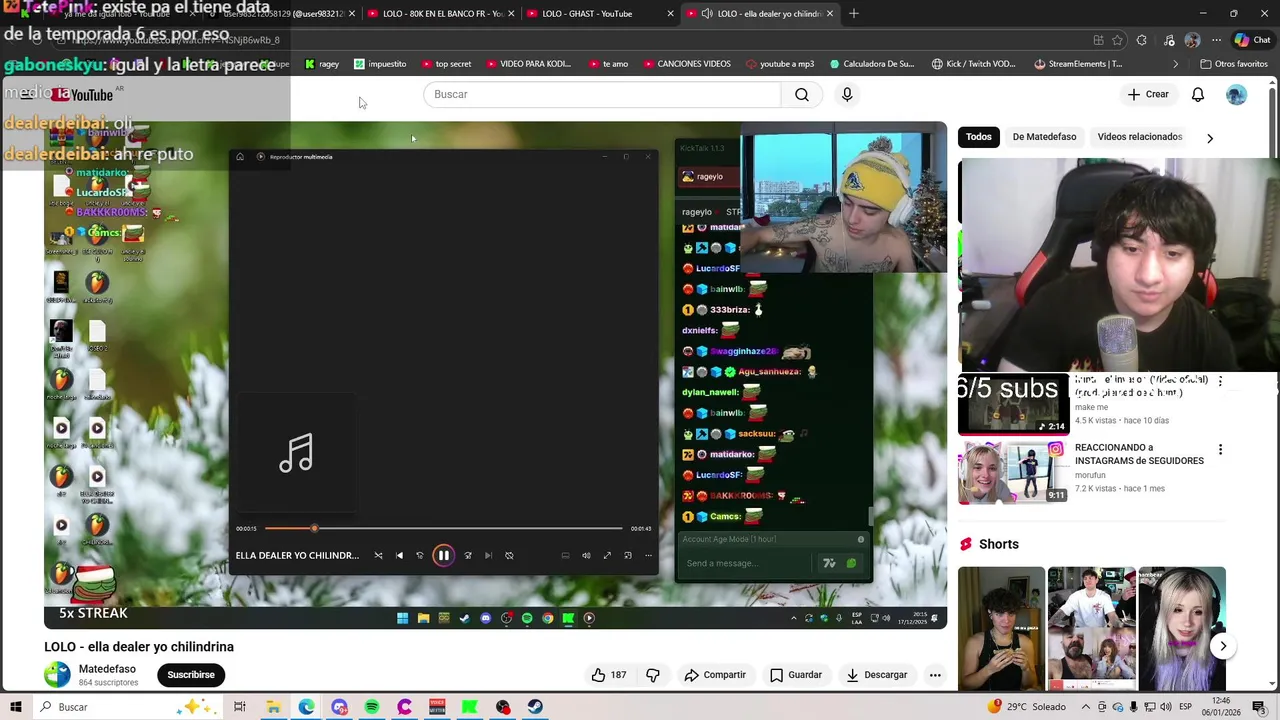The width and height of the screenshot is (1280, 720).
Task: Click media player shuffle icon
Action: pyautogui.click(x=378, y=556)
